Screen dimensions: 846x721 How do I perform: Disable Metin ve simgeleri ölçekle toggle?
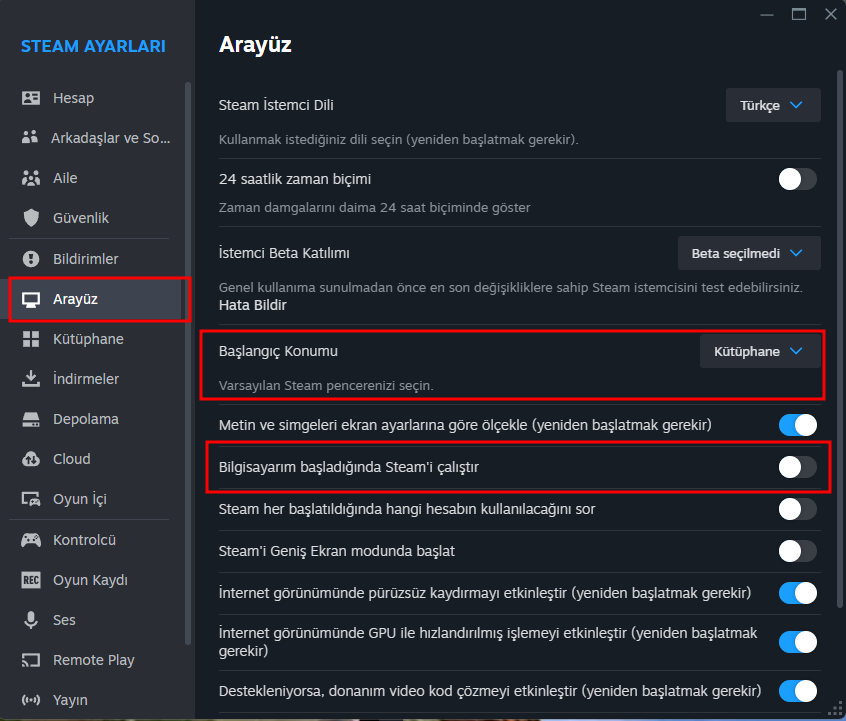797,425
